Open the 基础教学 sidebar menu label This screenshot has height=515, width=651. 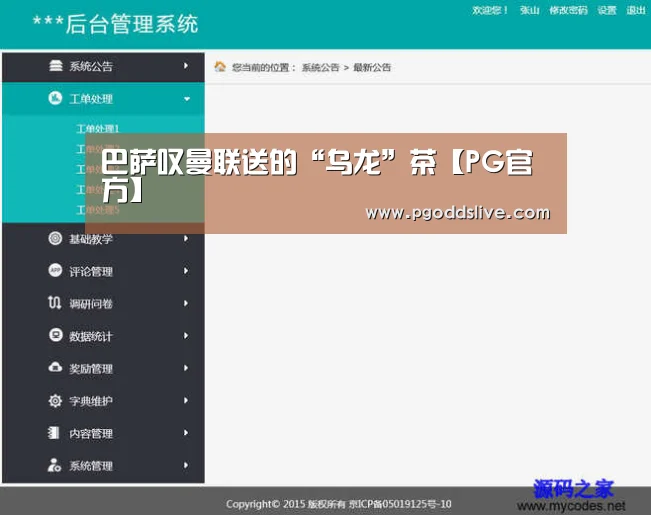91,239
